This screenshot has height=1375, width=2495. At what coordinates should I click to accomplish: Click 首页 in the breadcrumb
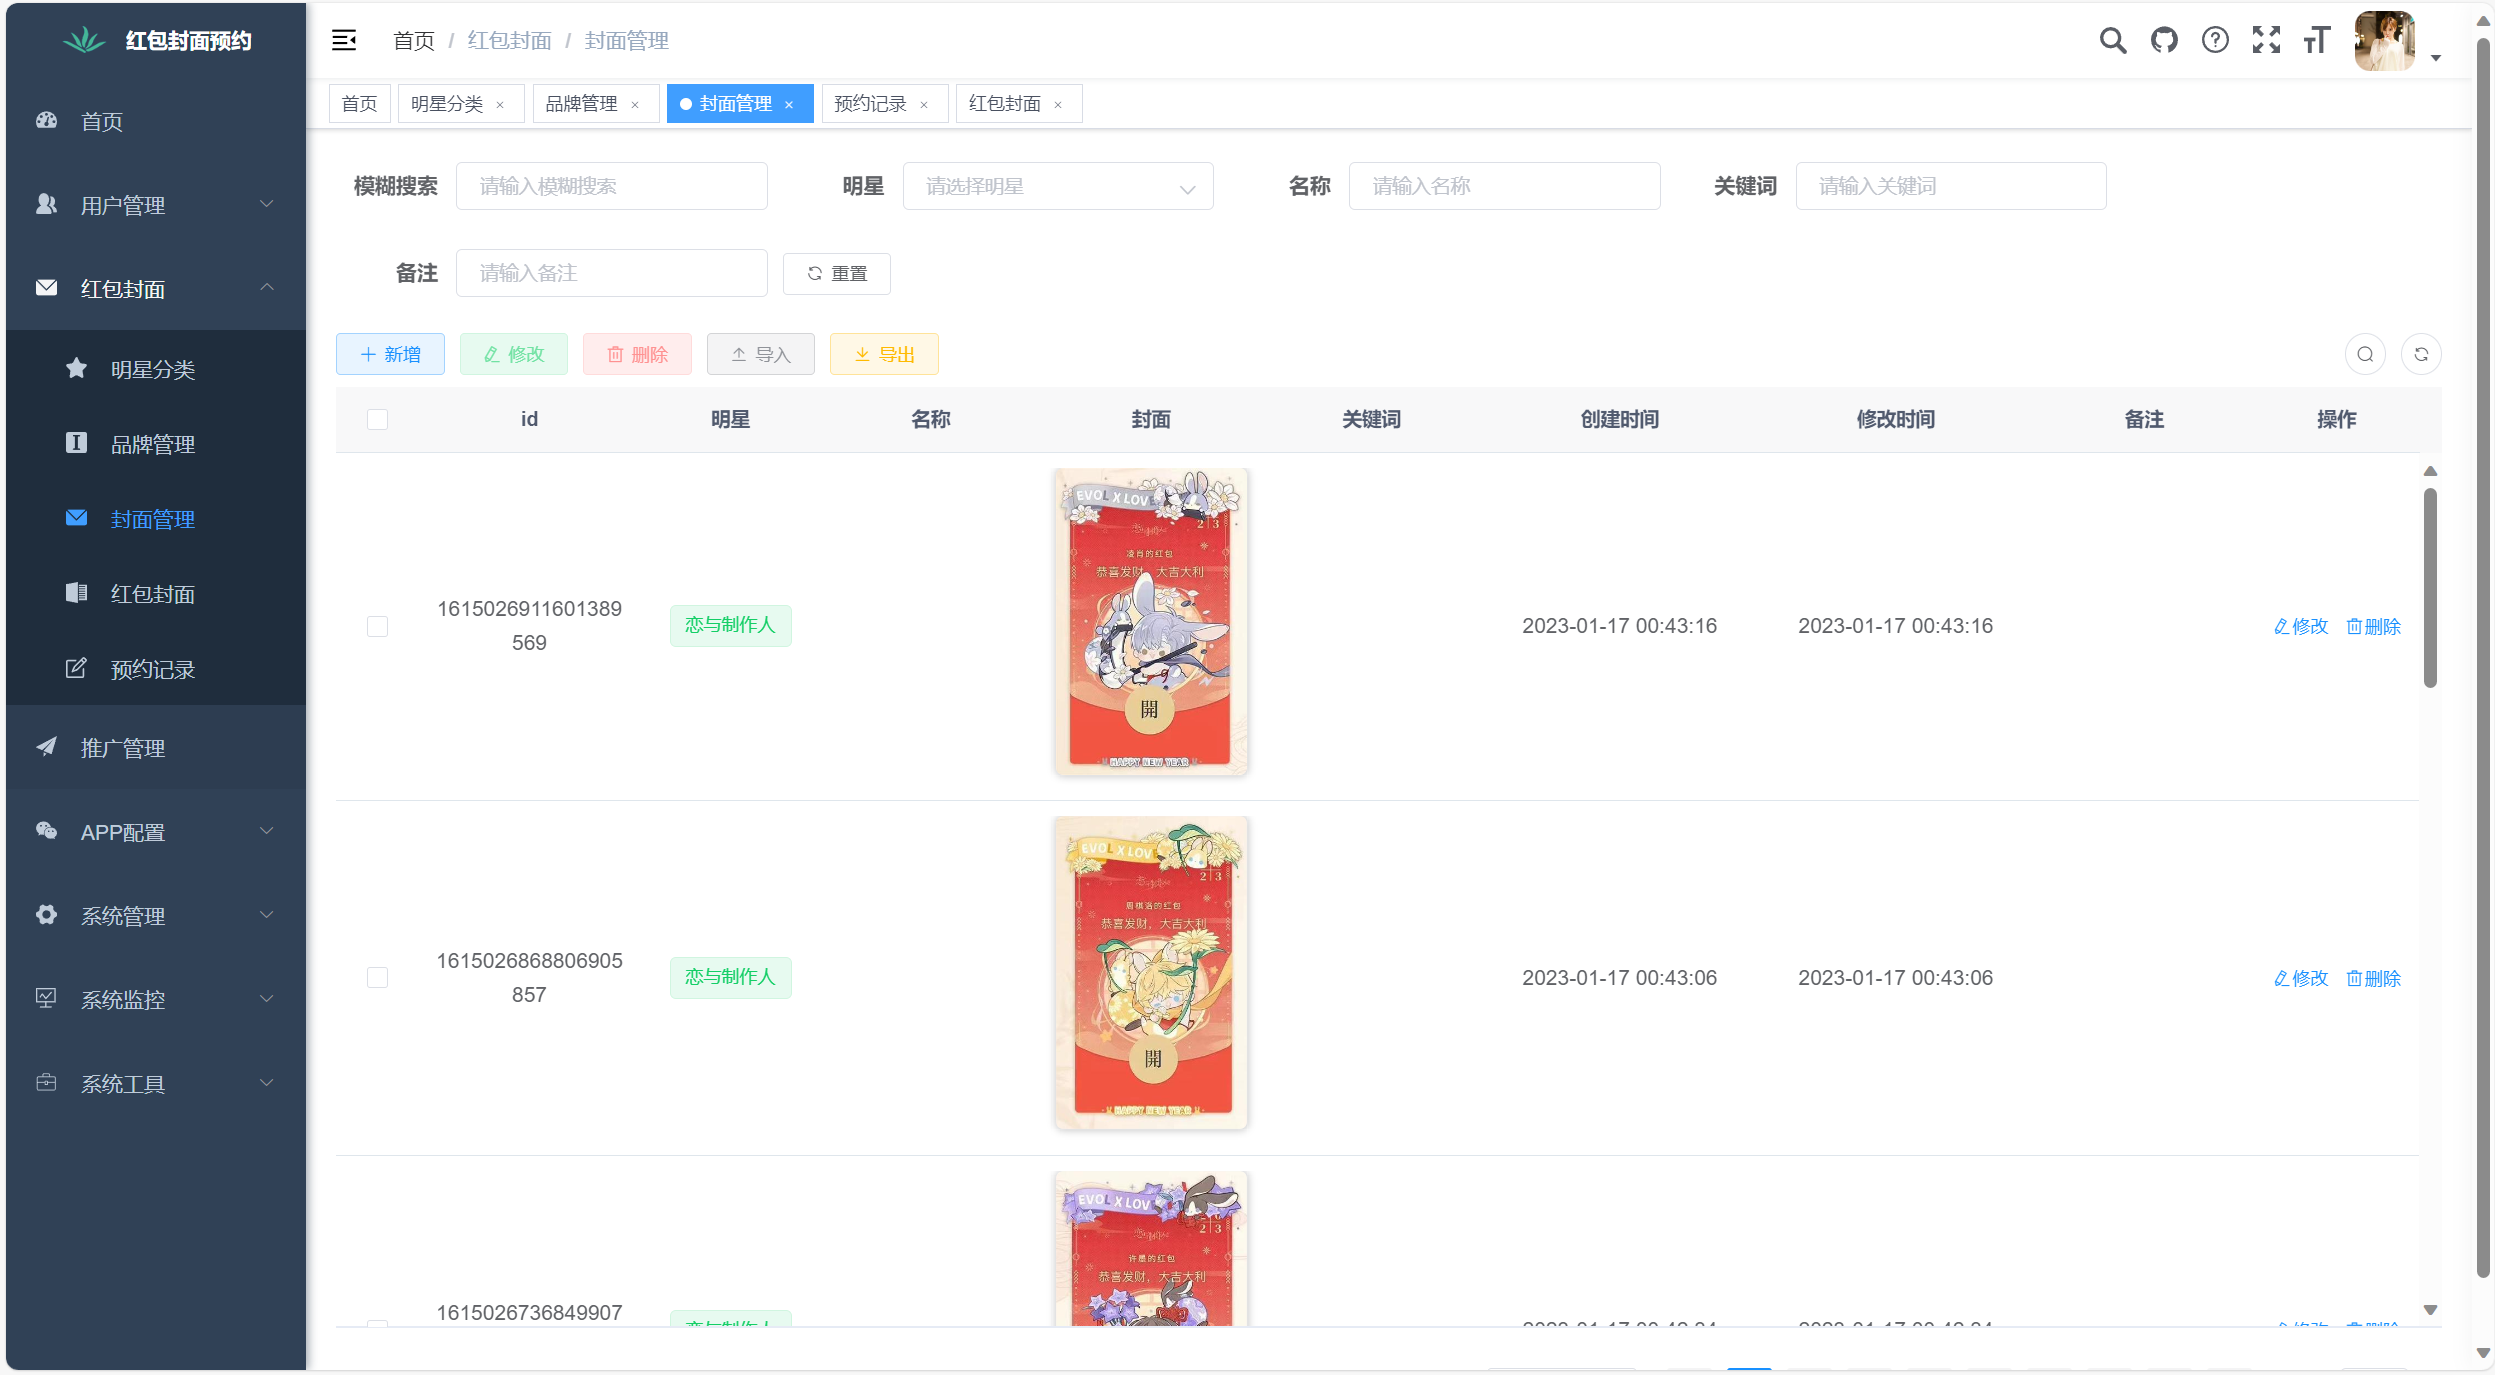click(414, 40)
